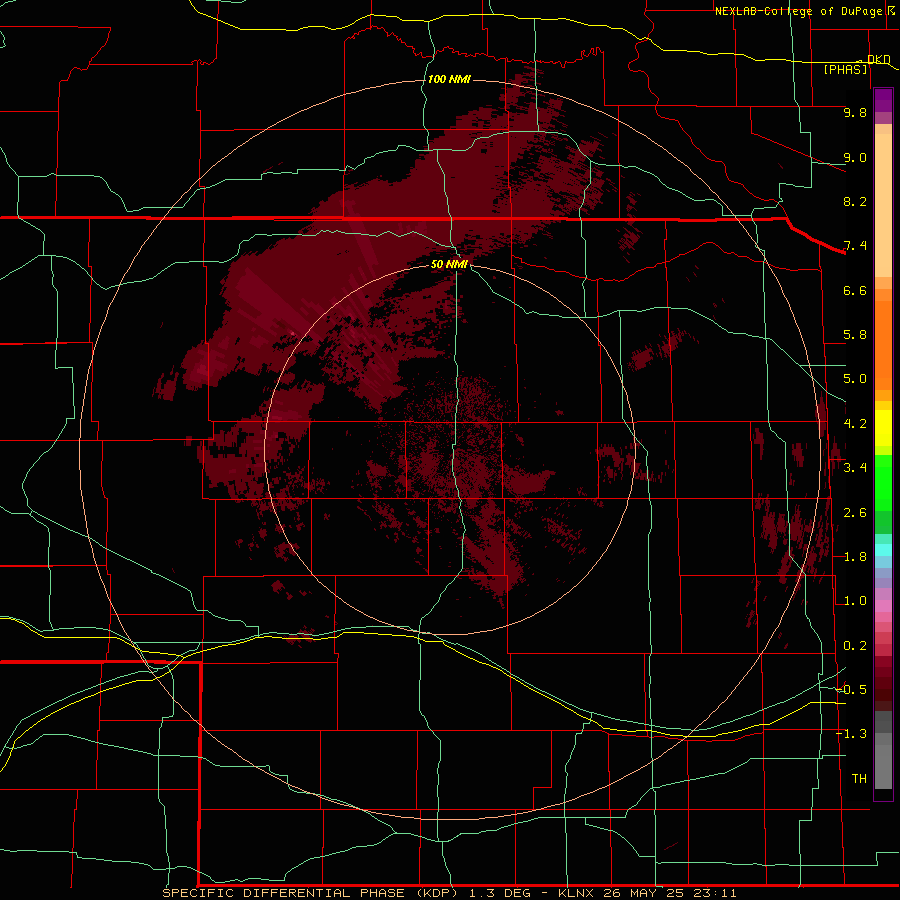The image size is (900, 900).
Task: Click the "1.8" legend value
Action: point(855,557)
